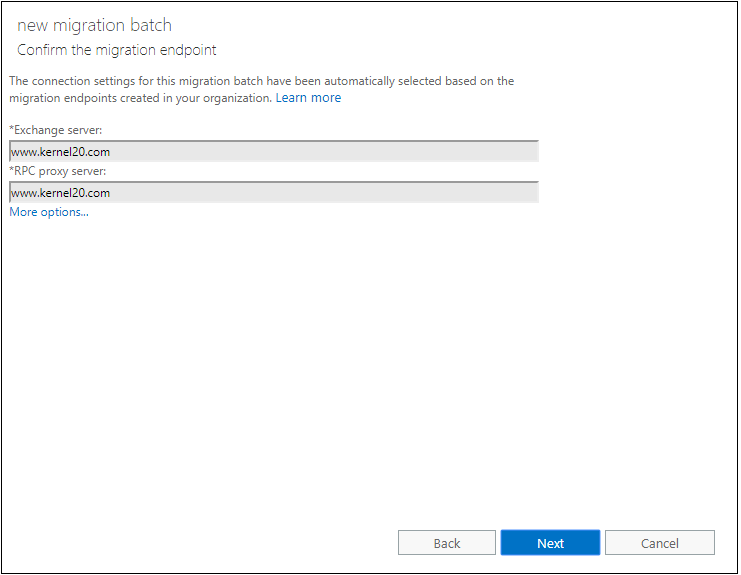Focus the Exchange server text field

click(x=274, y=151)
